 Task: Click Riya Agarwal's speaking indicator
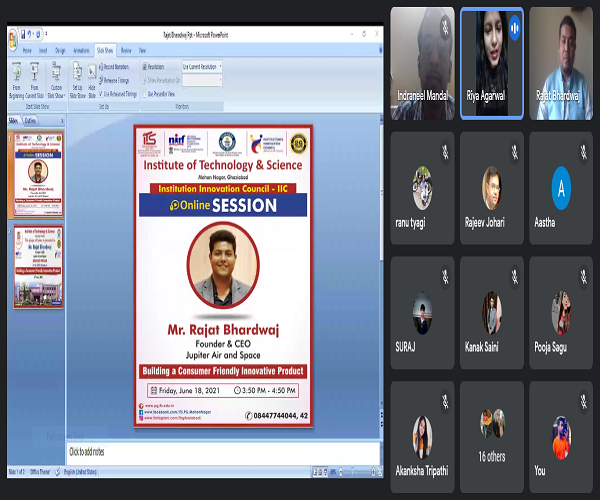coord(515,27)
